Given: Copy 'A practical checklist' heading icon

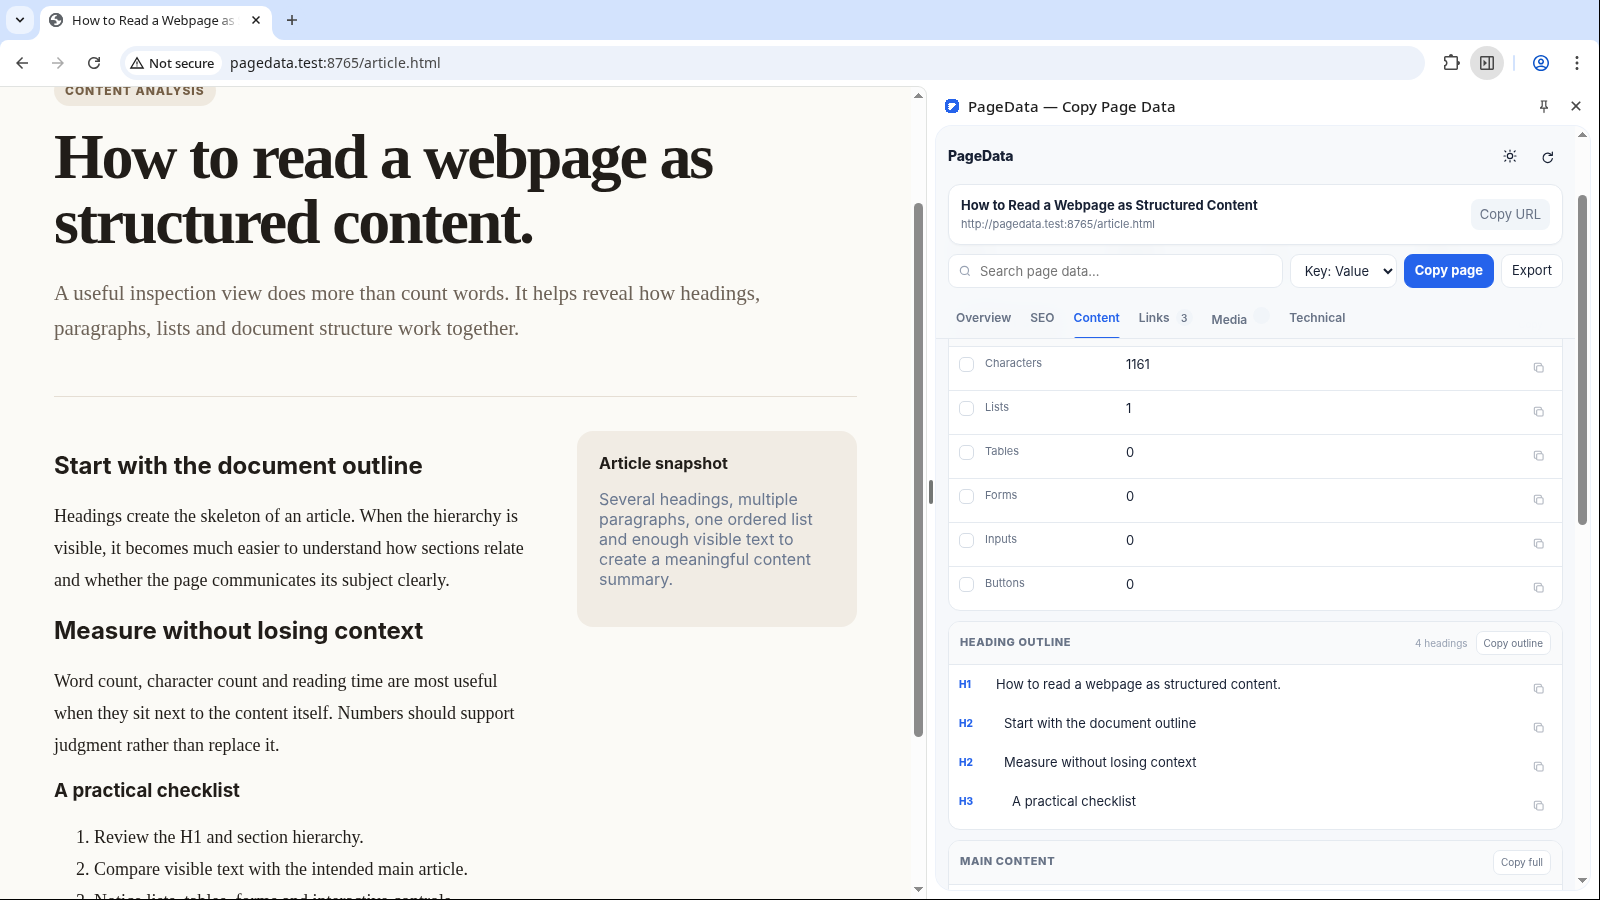Looking at the screenshot, I should click(1539, 806).
